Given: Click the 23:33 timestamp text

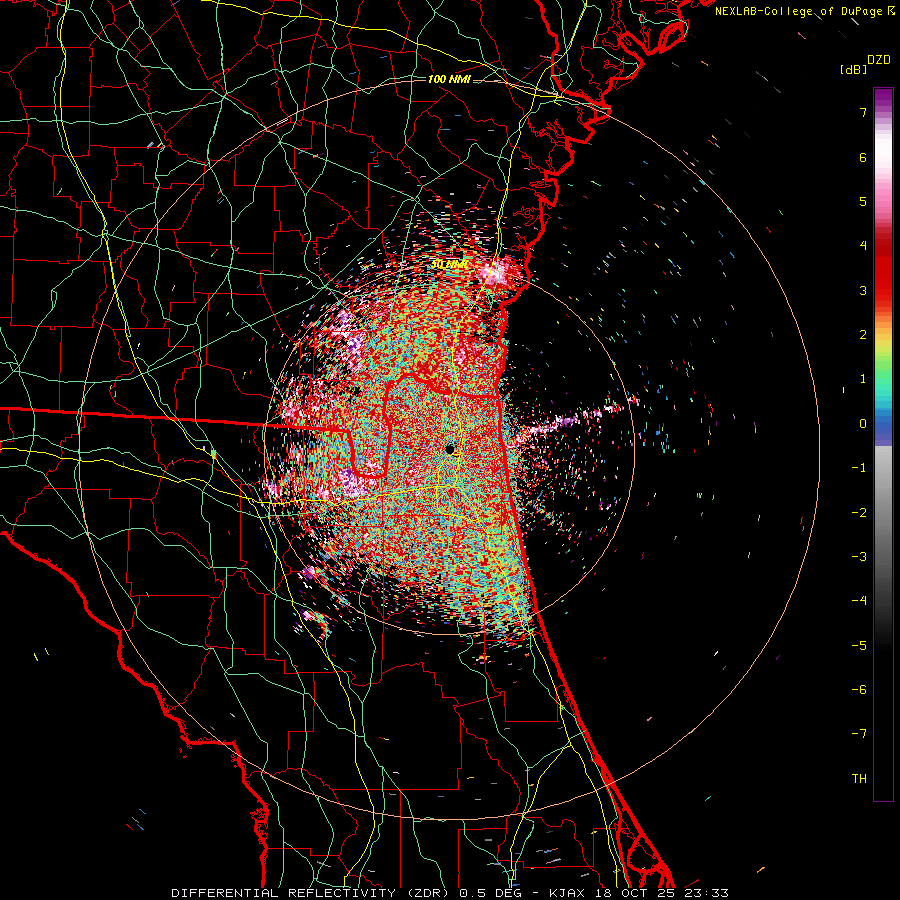Looking at the screenshot, I should click(707, 893).
